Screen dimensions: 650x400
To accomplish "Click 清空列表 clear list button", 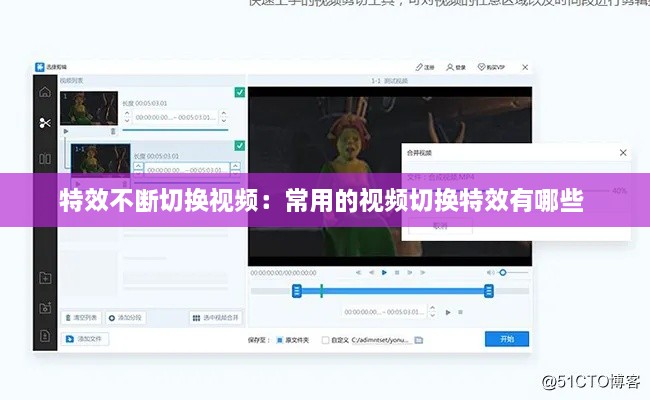I will (81, 318).
